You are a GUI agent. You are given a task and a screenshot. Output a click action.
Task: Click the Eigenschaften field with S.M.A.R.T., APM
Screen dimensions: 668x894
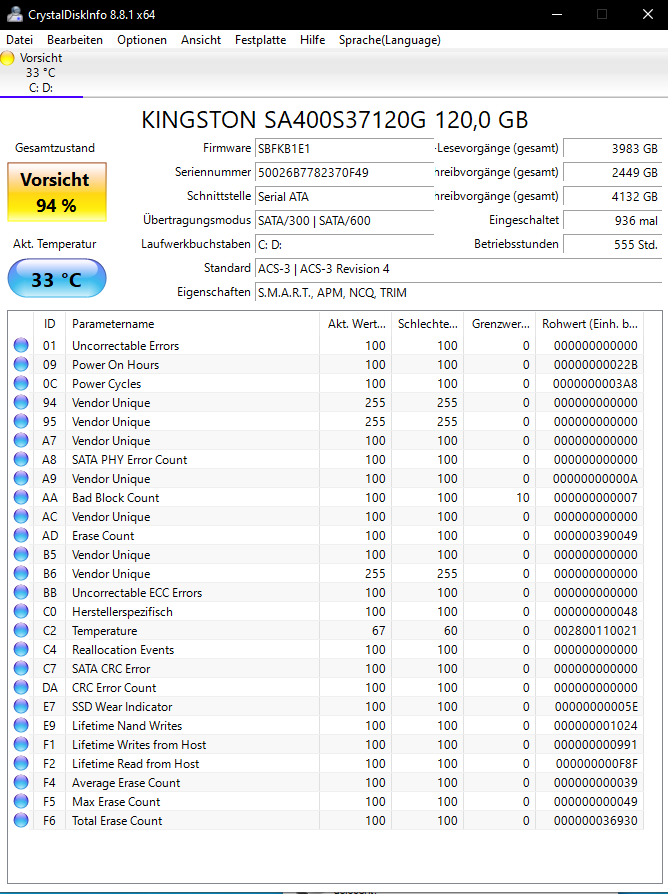[x=458, y=292]
